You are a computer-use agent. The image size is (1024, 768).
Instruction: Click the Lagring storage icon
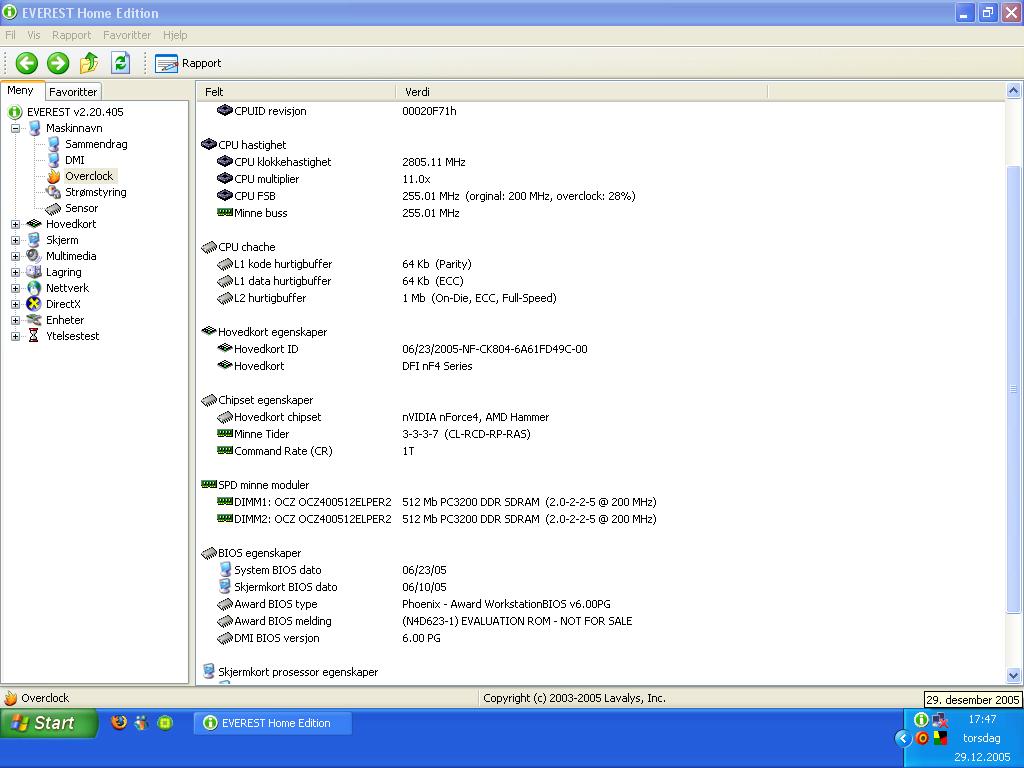(34, 272)
